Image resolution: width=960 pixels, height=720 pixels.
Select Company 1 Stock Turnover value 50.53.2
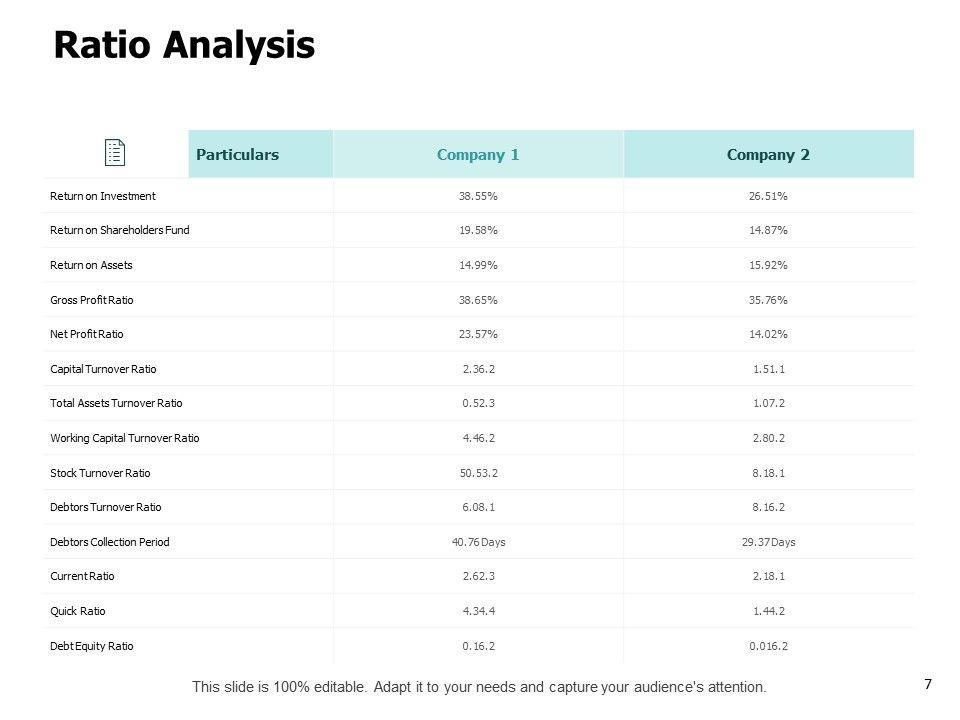[x=478, y=473]
